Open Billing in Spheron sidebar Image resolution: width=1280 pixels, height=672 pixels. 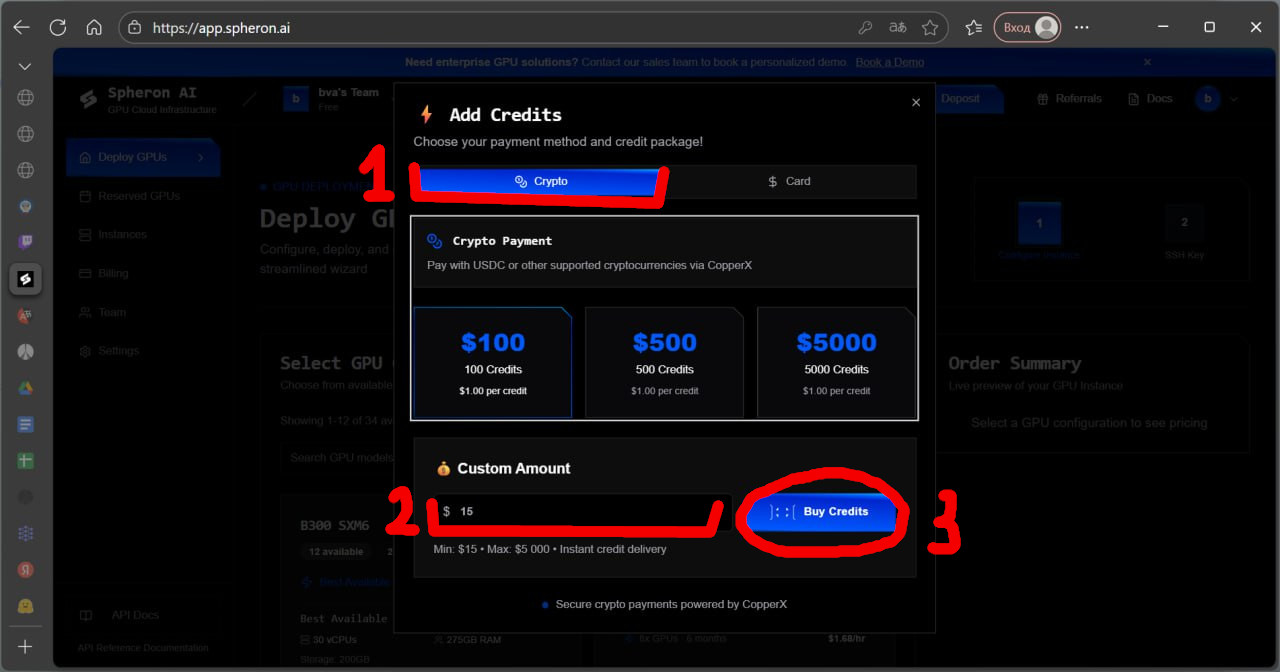[104, 273]
